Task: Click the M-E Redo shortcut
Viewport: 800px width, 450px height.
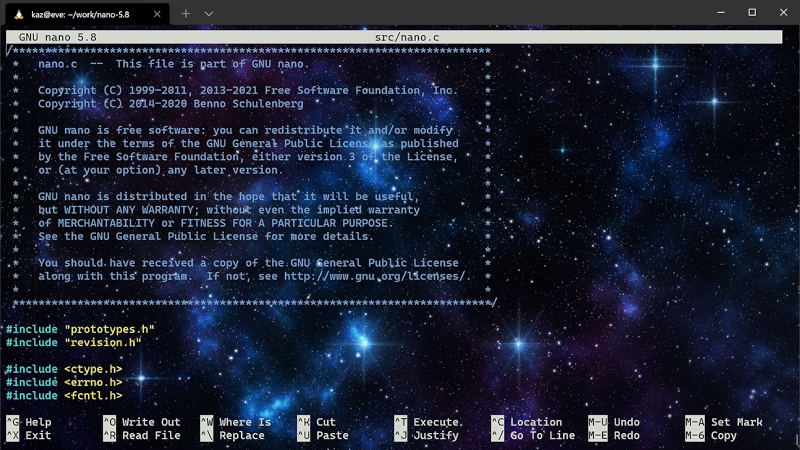Action: 614,435
